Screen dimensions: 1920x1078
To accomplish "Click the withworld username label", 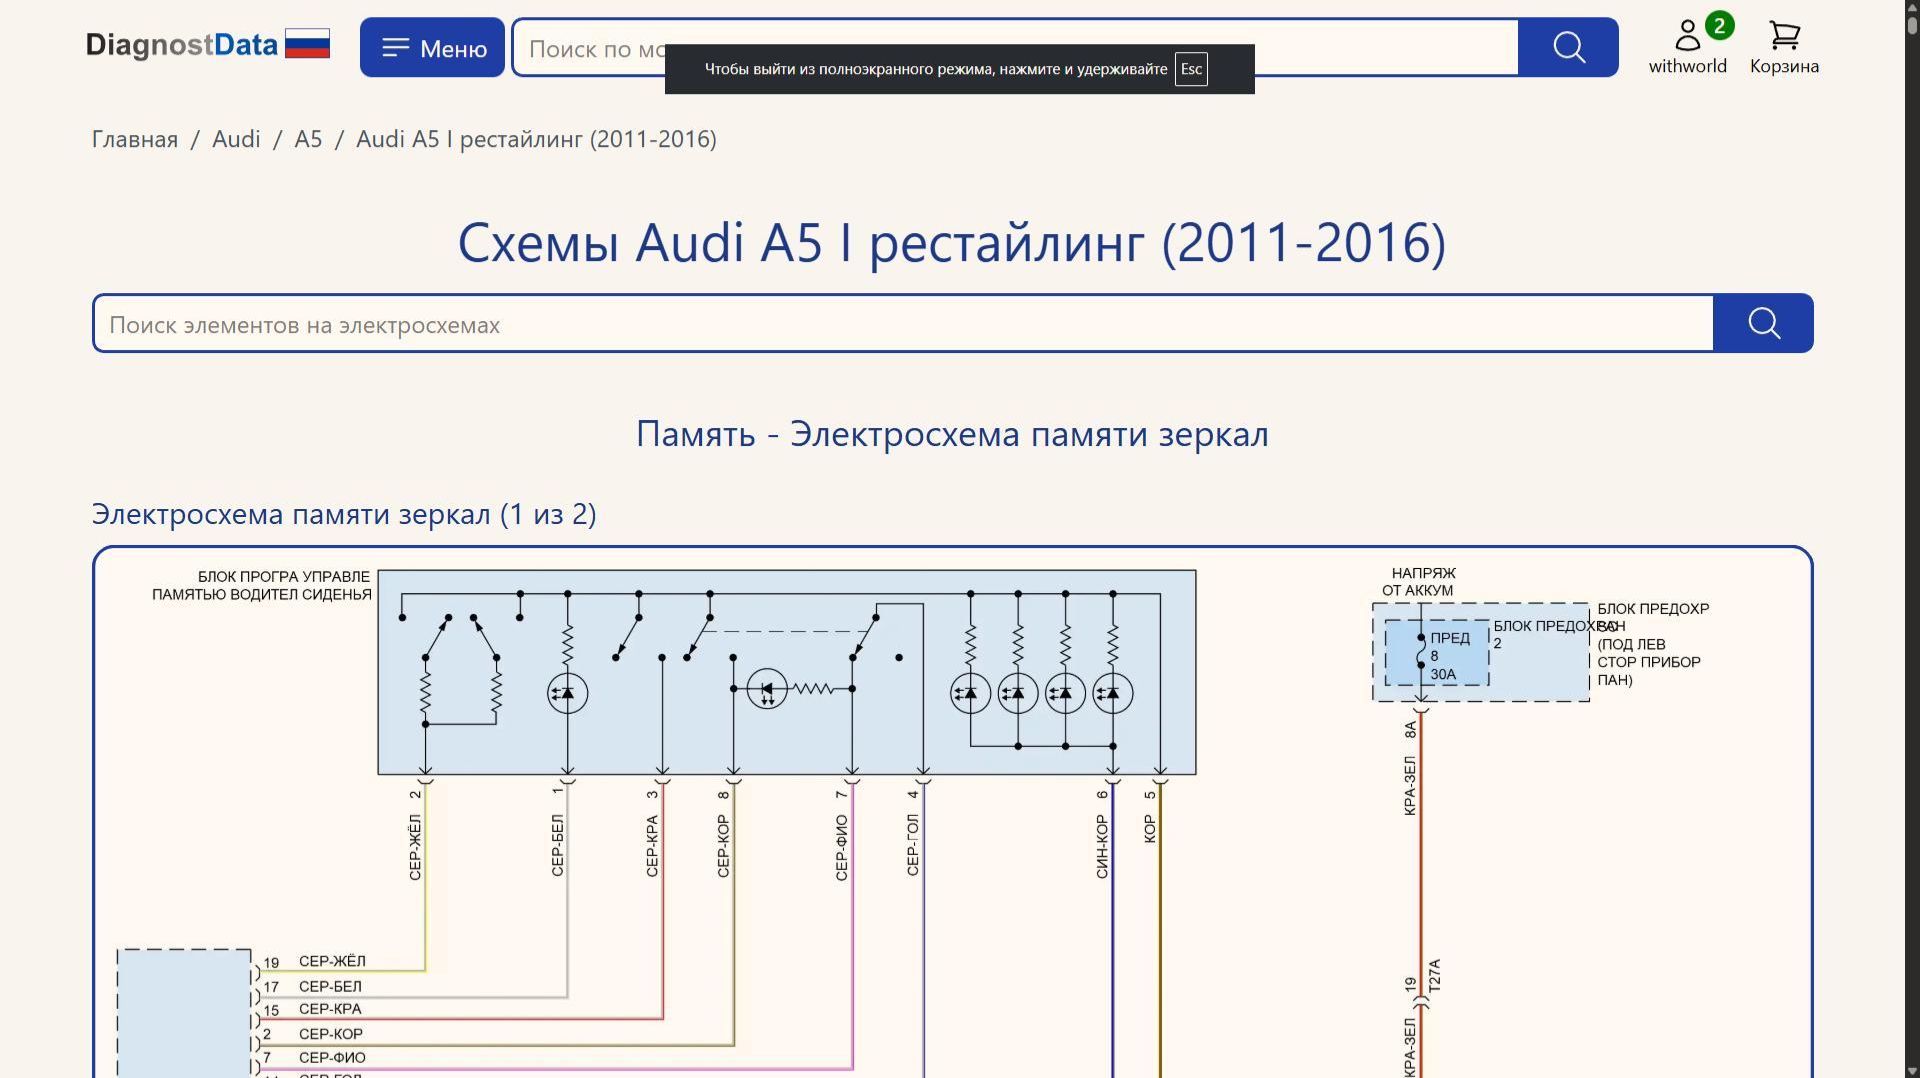I will pos(1688,66).
